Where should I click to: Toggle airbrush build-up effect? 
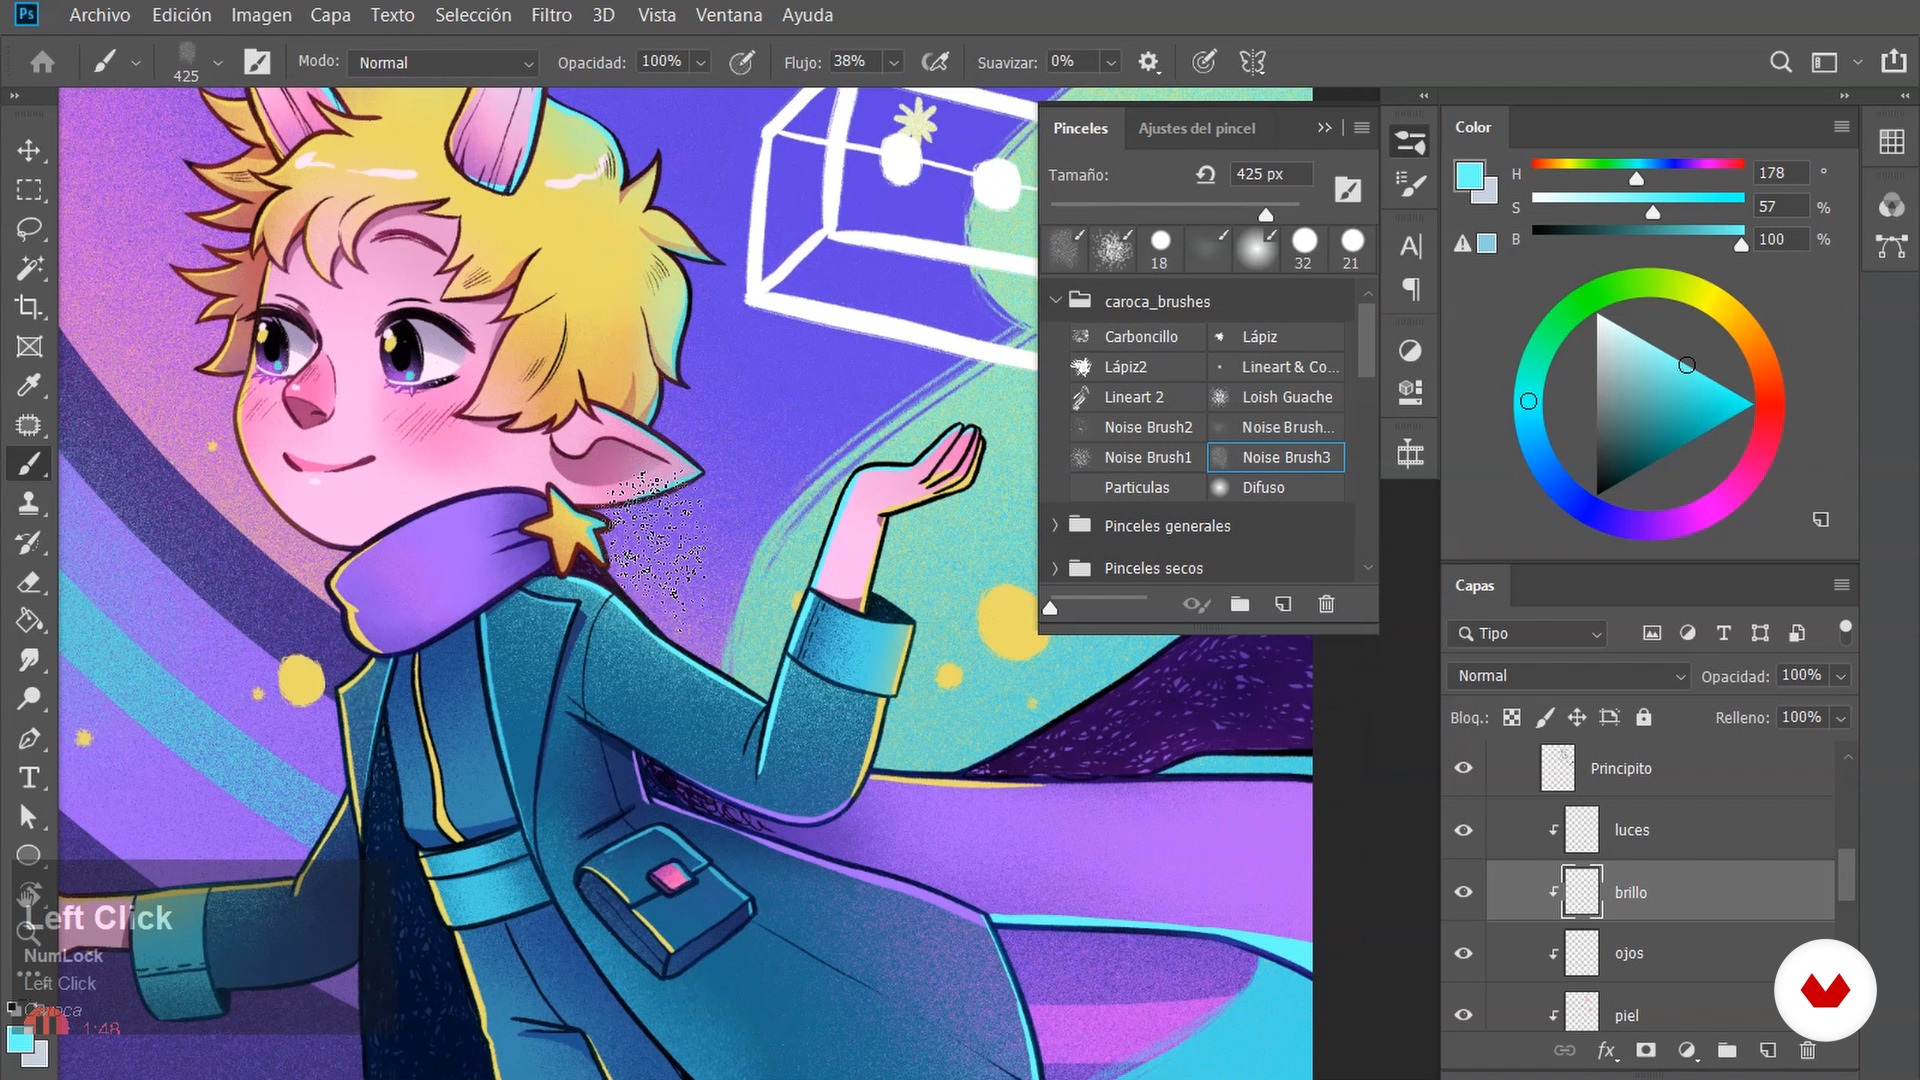coord(935,62)
